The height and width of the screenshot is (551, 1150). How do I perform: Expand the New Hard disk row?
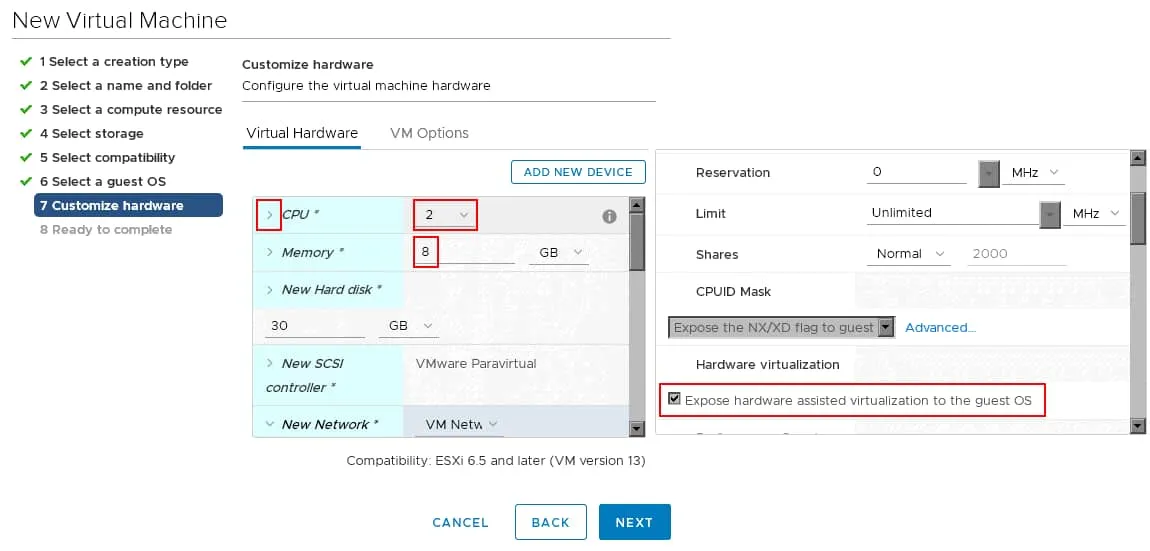click(x=270, y=289)
